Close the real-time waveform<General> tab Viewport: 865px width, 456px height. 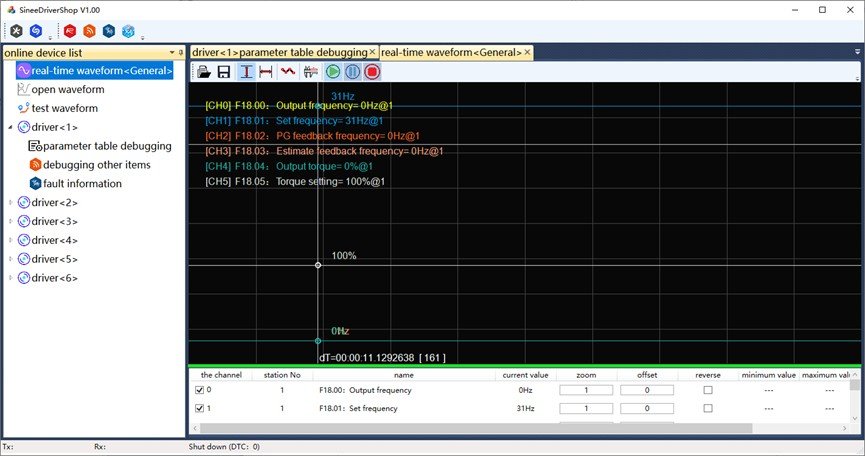point(528,52)
